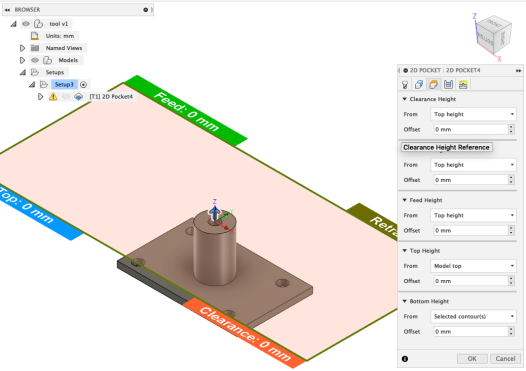The image size is (526, 371).
Task: Expand the Named Views tree node
Action: point(22,48)
